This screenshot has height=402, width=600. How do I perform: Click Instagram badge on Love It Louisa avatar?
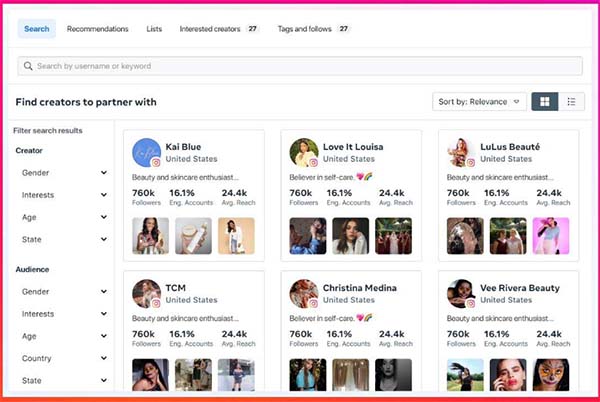click(x=313, y=163)
